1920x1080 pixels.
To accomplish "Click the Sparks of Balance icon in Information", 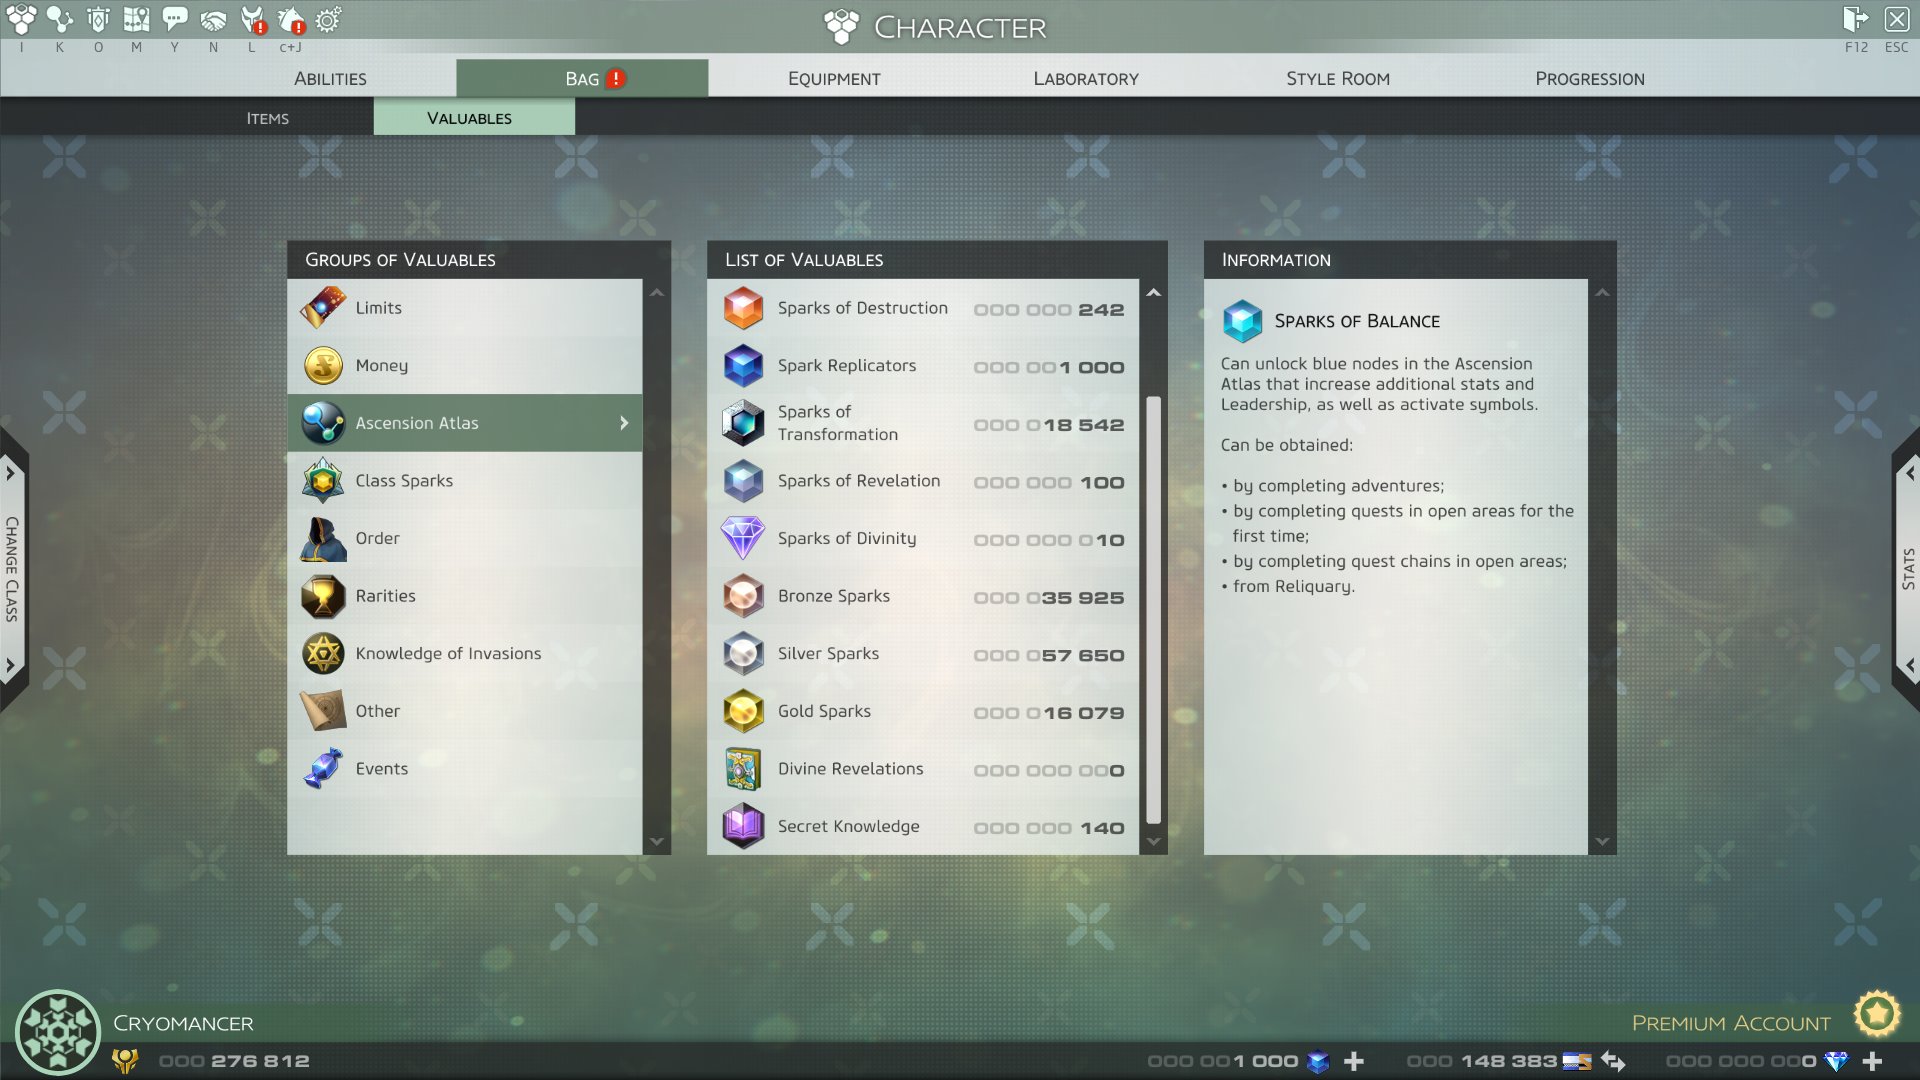I will (x=1242, y=321).
